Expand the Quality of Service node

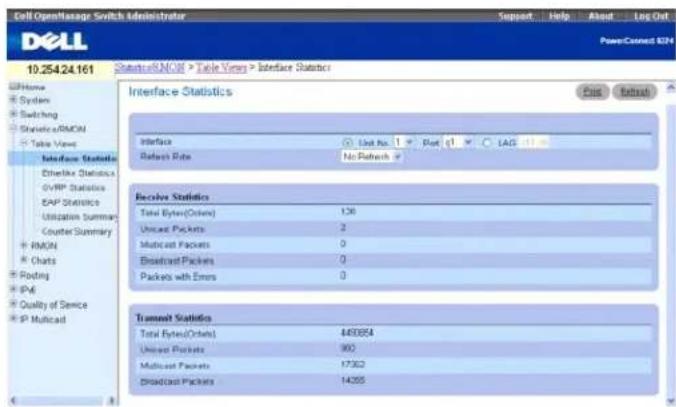click(13, 304)
